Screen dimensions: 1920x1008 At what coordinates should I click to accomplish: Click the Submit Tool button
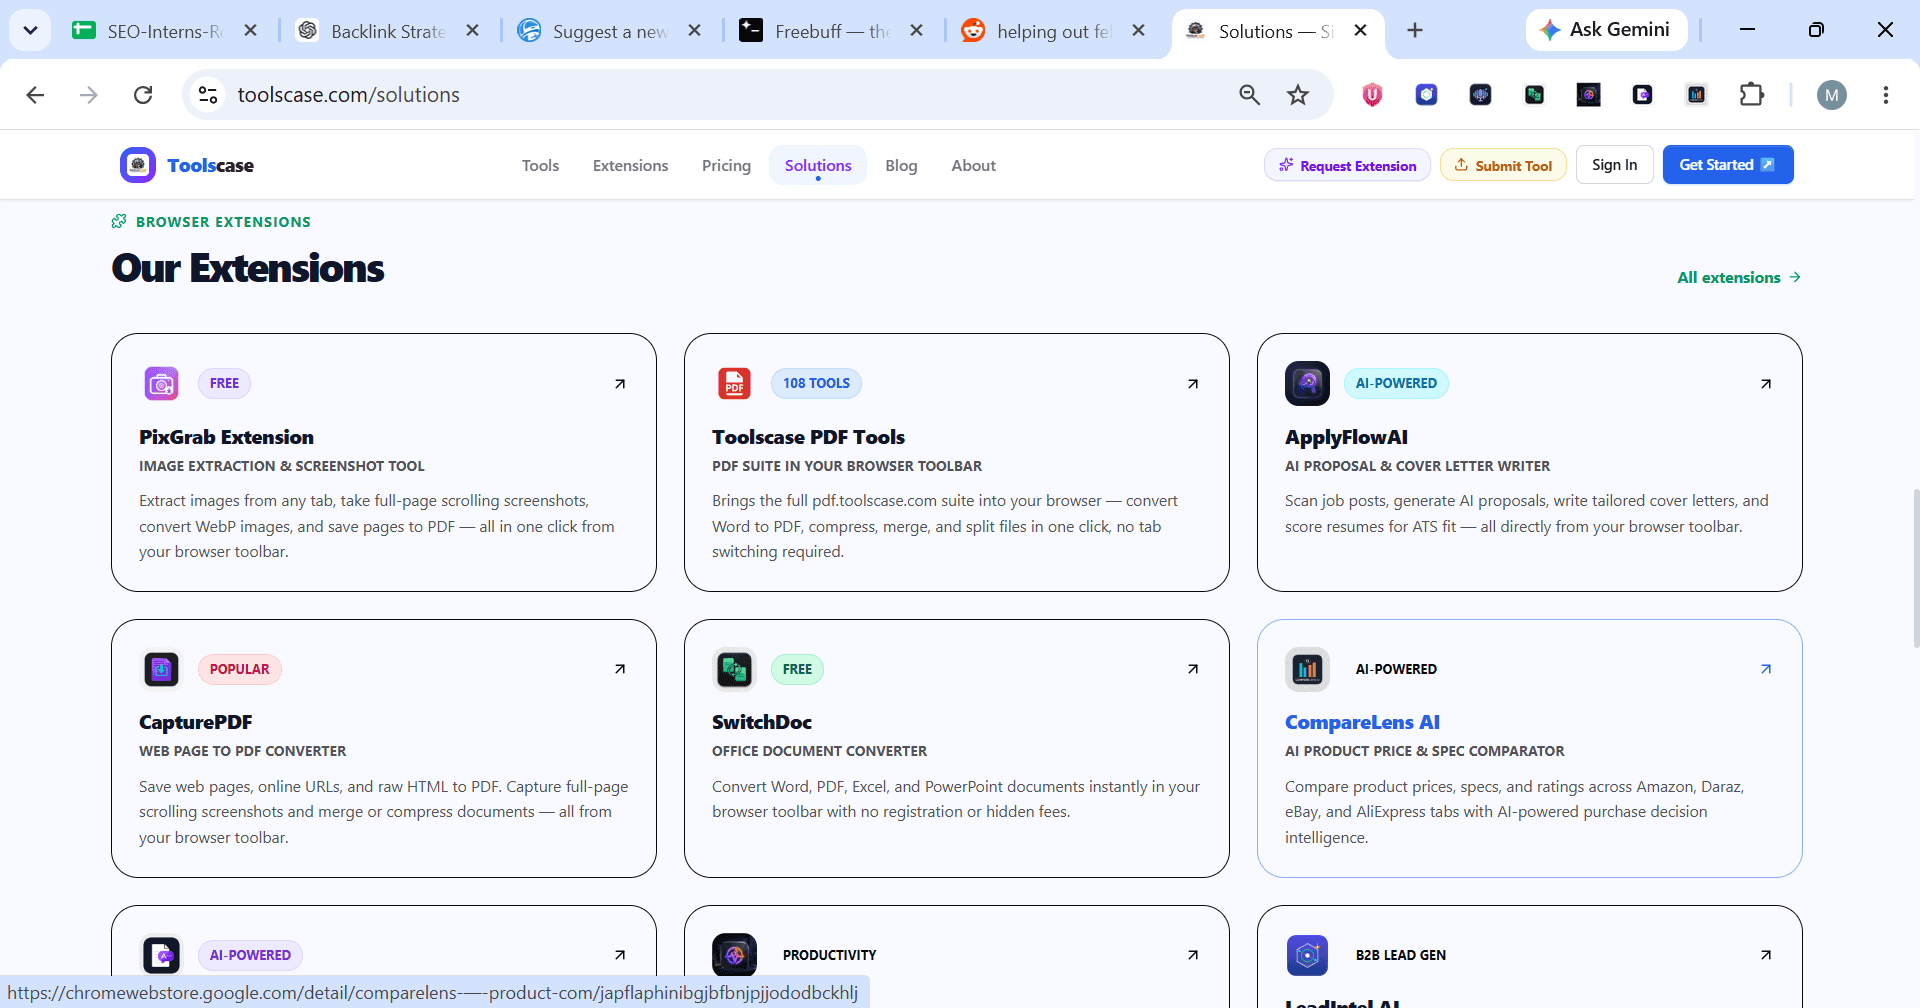(1503, 165)
